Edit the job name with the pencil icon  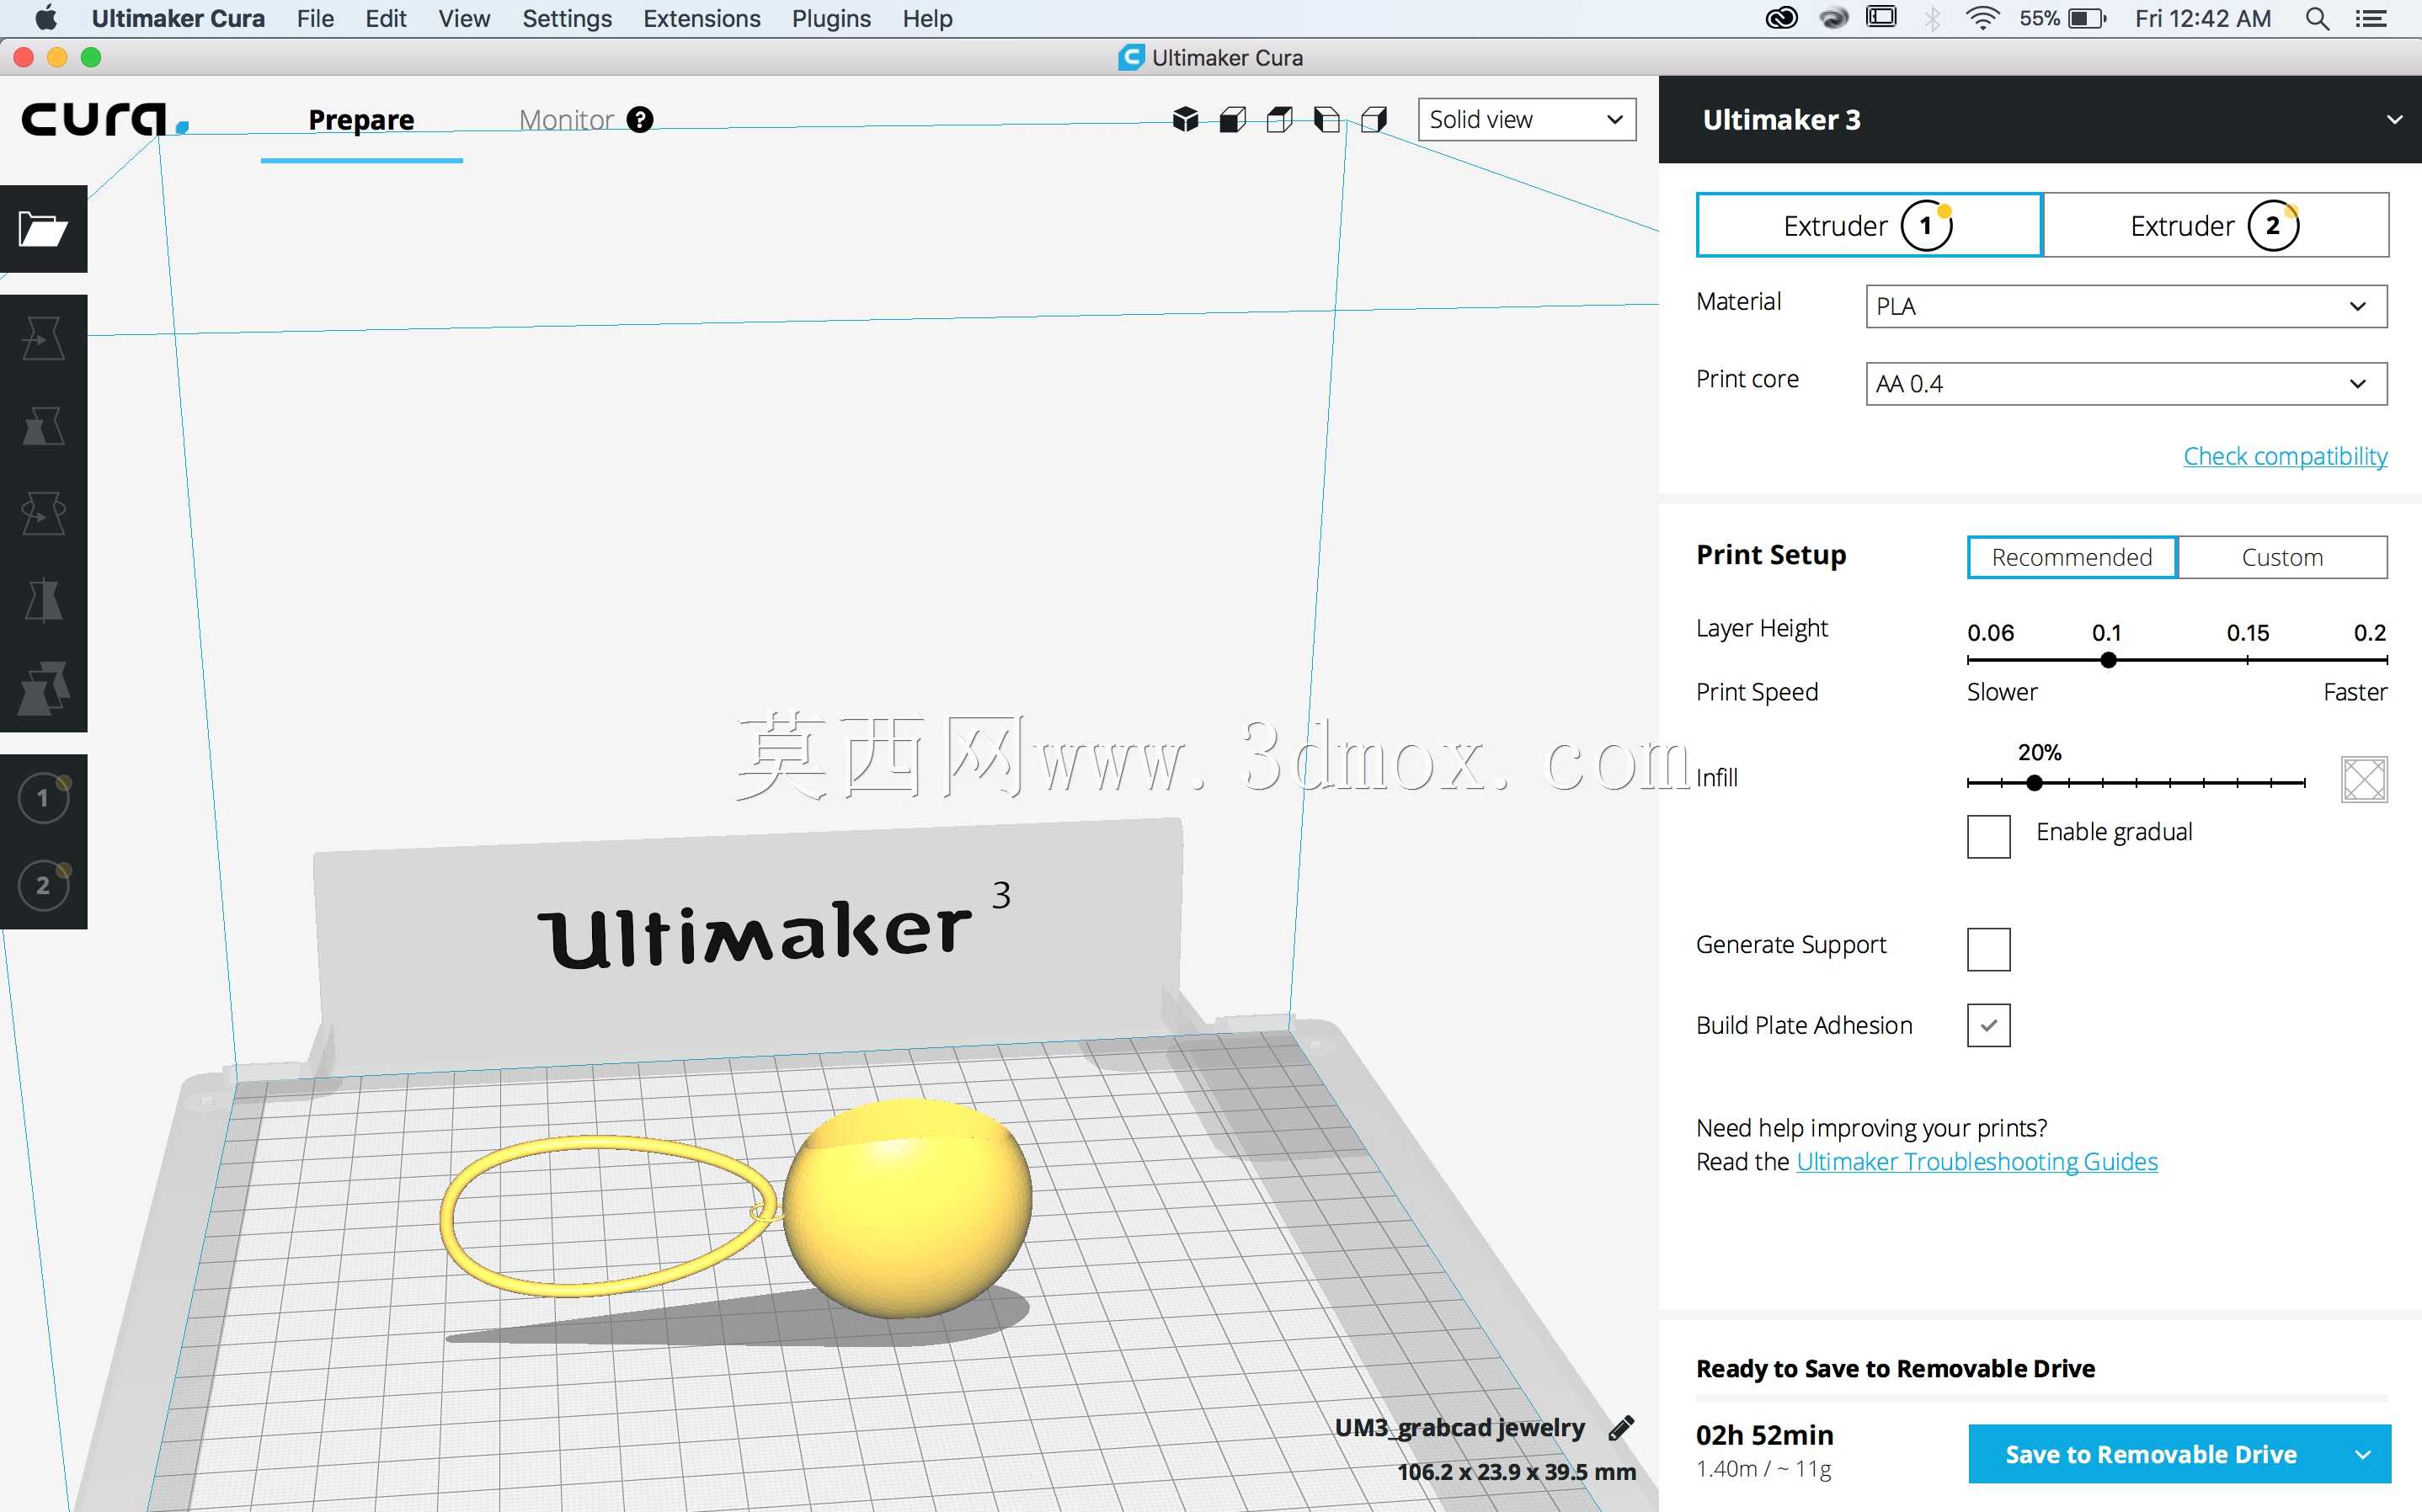click(1621, 1428)
